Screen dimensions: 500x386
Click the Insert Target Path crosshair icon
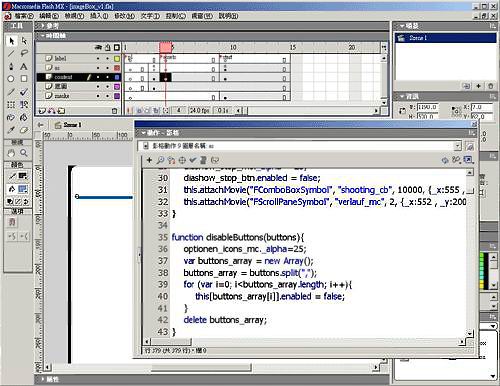pyautogui.click(x=182, y=160)
